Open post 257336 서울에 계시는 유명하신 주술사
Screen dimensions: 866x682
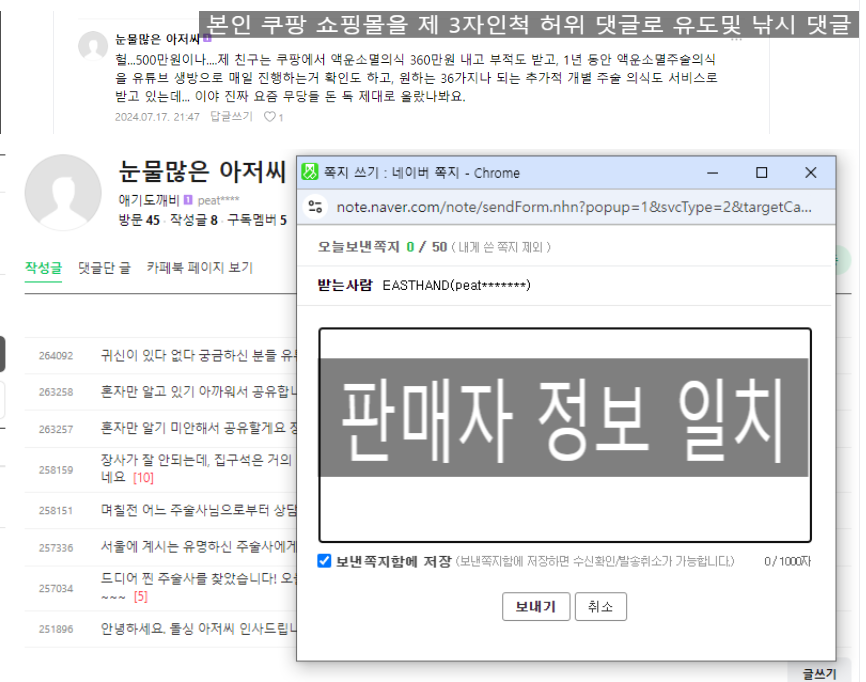point(199,547)
